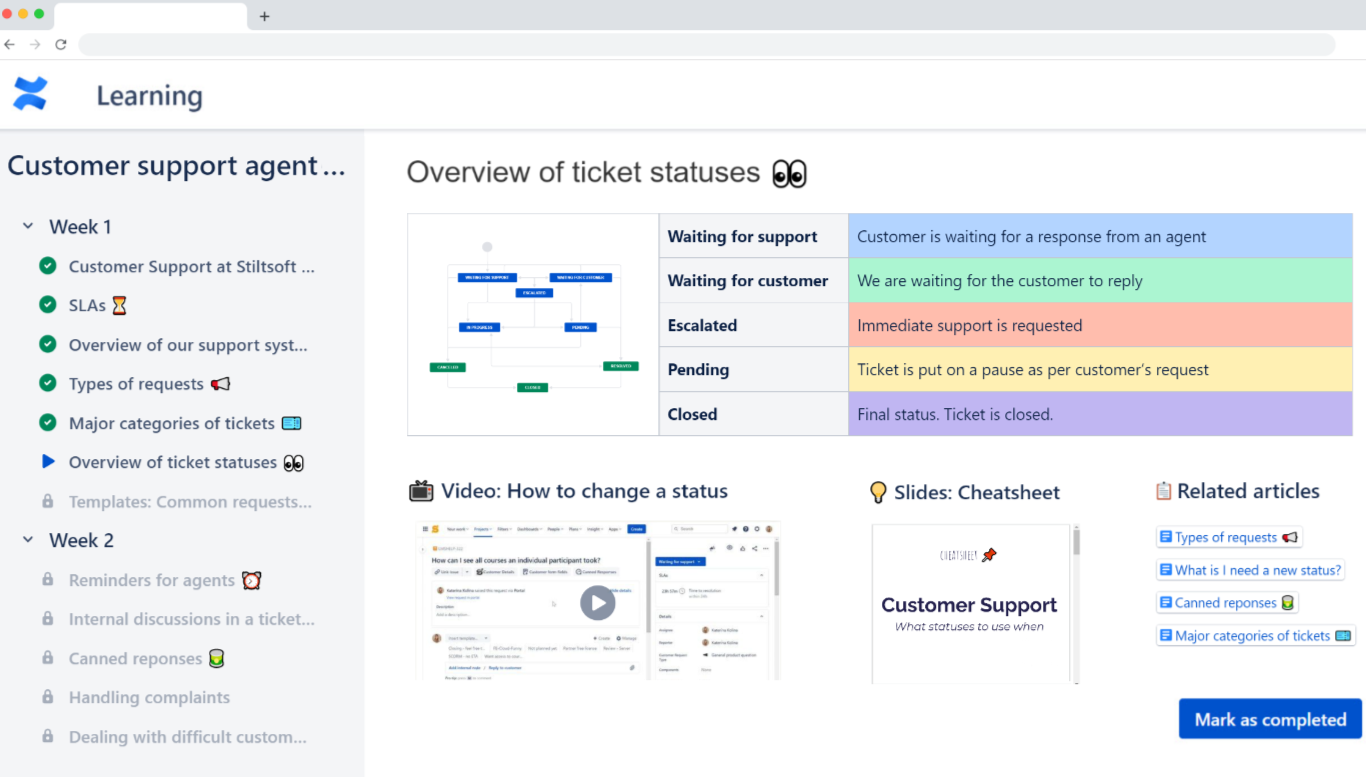The height and width of the screenshot is (777, 1366).
Task: Click the browser reload icon
Action: [x=61, y=44]
